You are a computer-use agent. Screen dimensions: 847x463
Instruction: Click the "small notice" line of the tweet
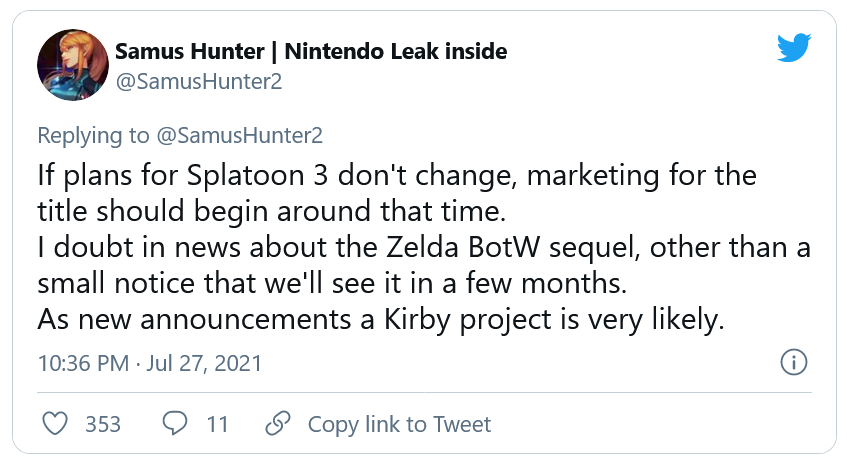[331, 282]
